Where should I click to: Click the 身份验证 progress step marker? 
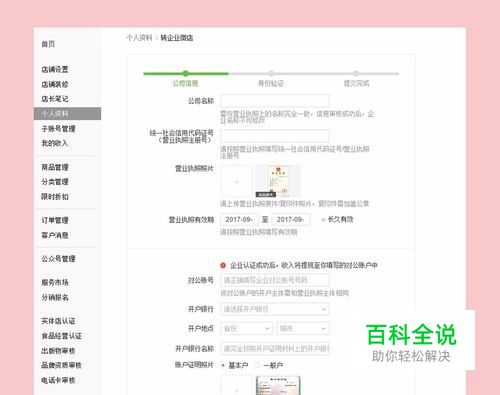coord(271,74)
